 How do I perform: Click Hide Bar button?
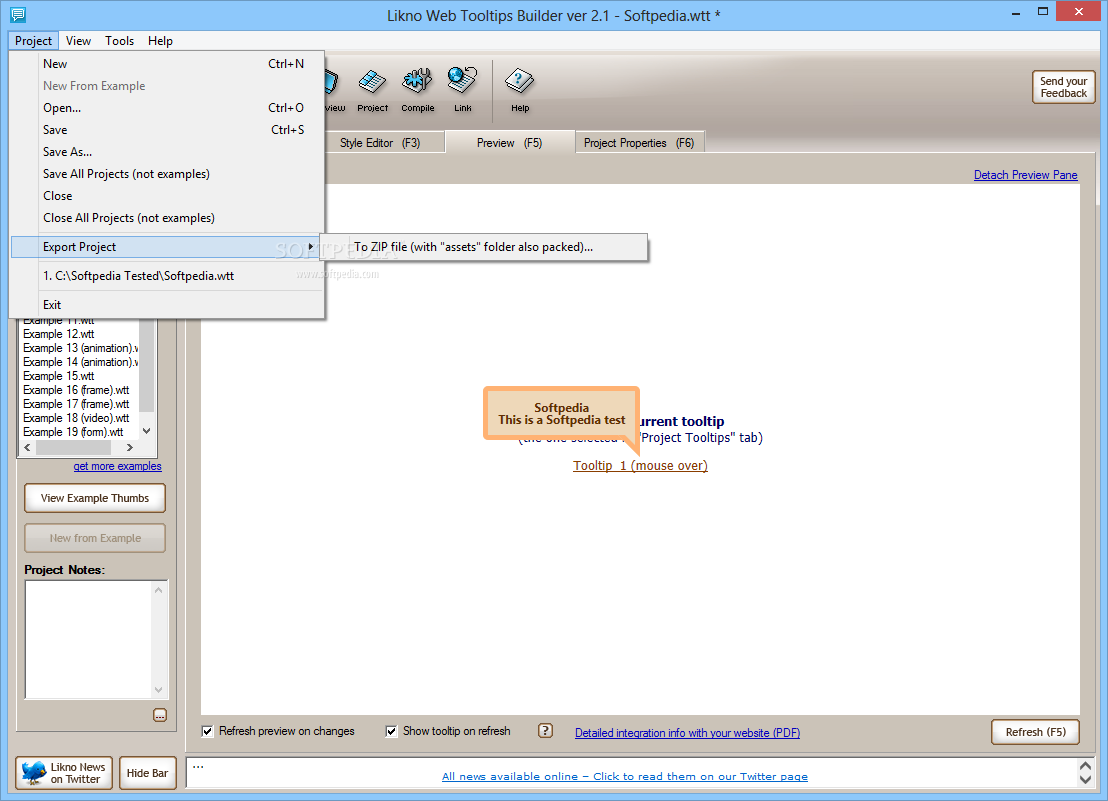point(148,773)
